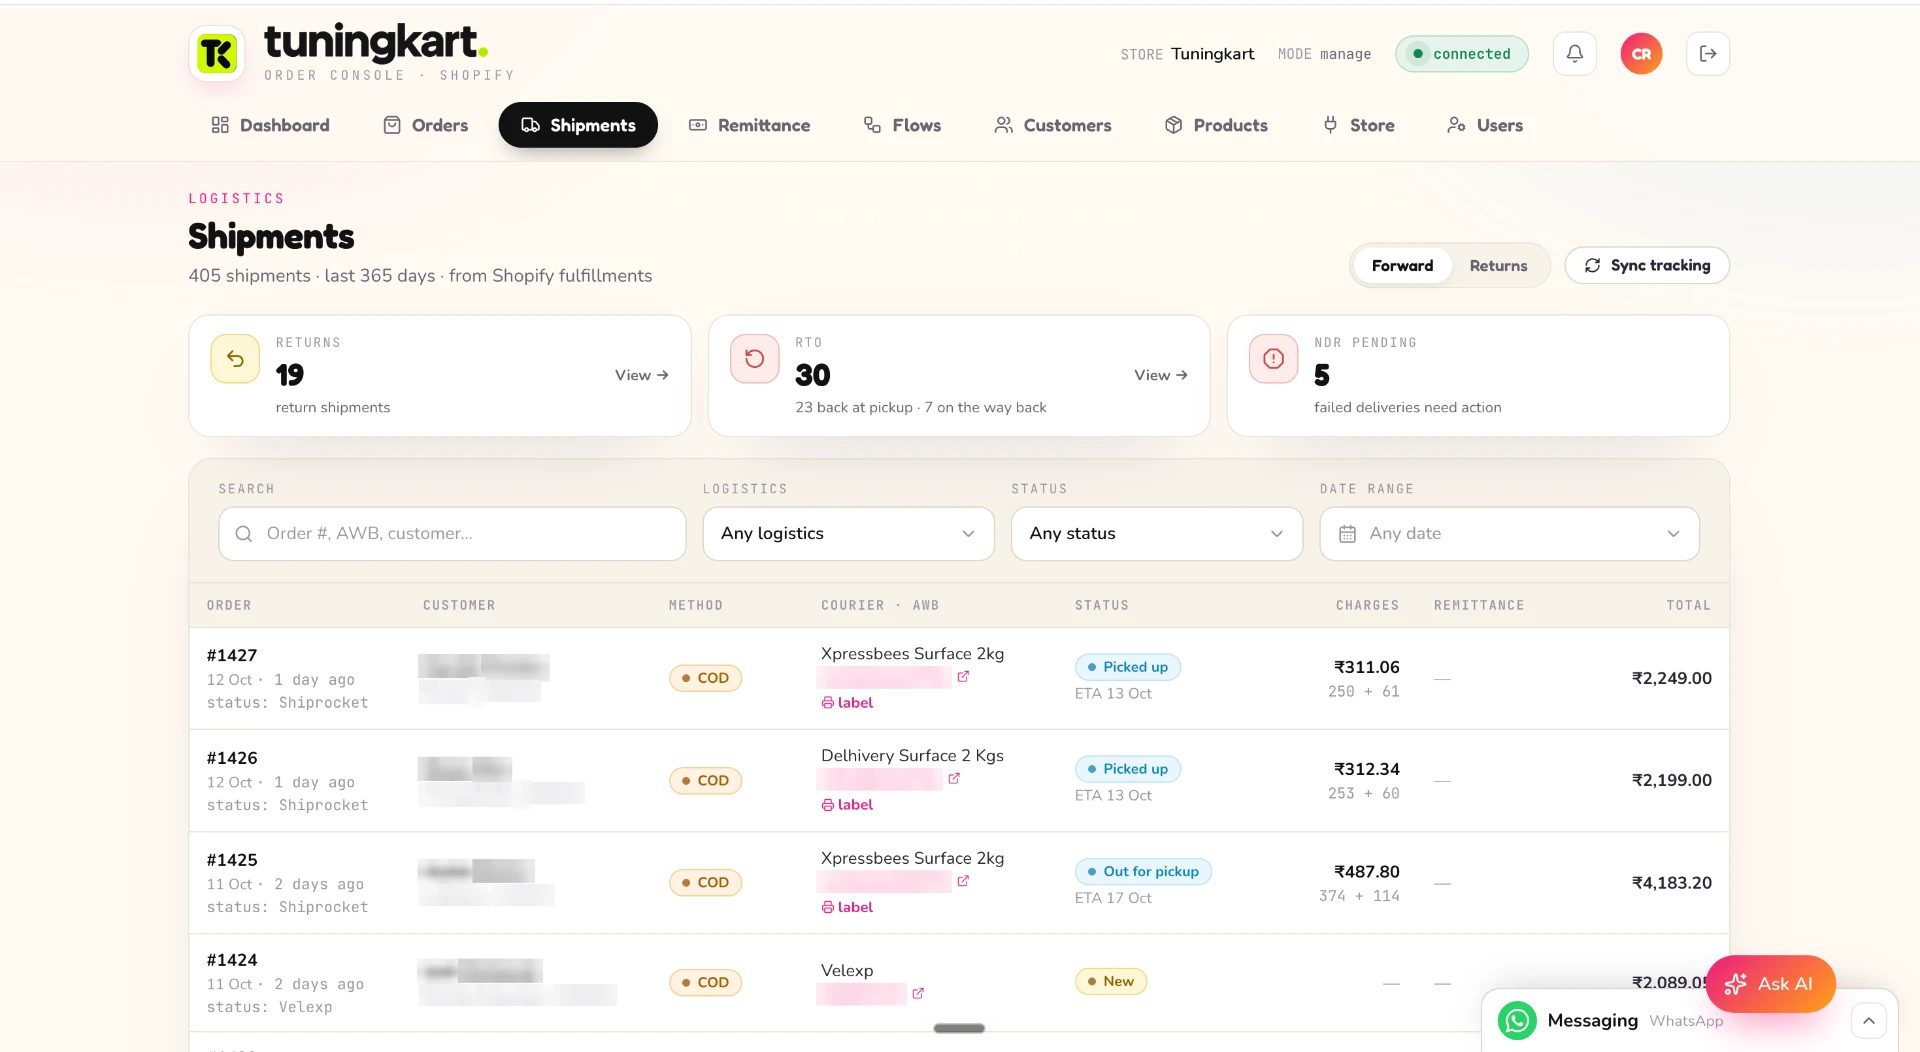Click the Sync tracking button

click(x=1647, y=265)
